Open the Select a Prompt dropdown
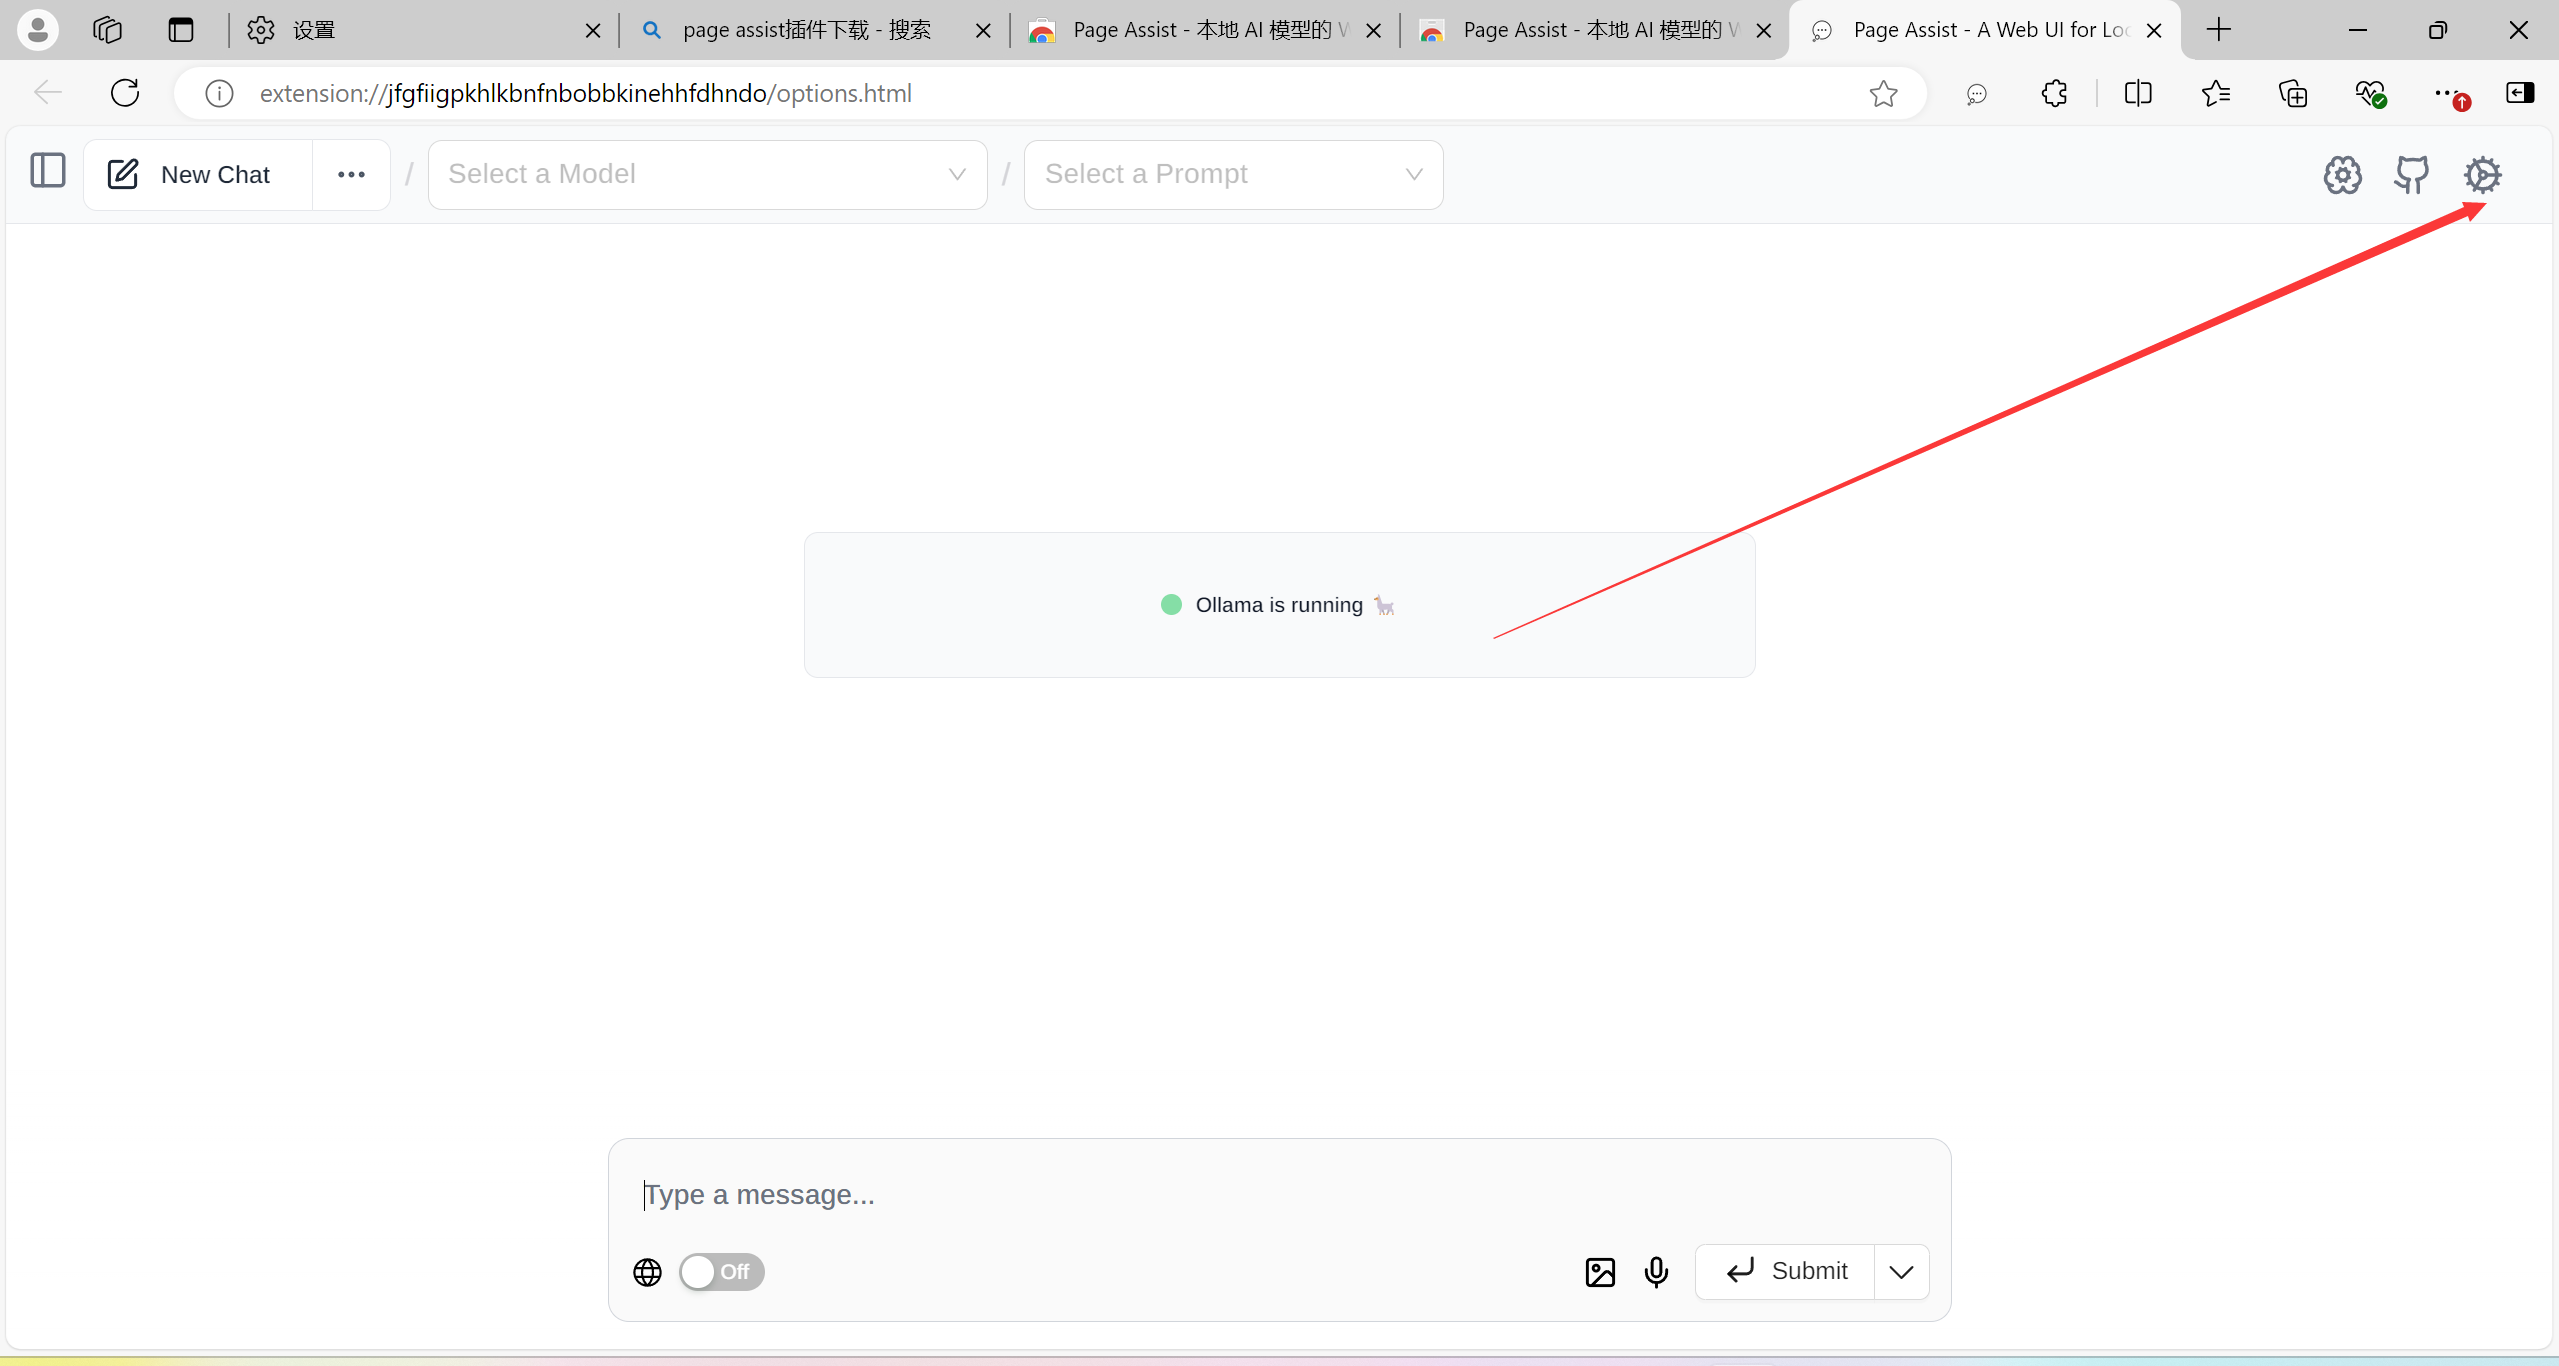Image resolution: width=2559 pixels, height=1366 pixels. point(1233,175)
